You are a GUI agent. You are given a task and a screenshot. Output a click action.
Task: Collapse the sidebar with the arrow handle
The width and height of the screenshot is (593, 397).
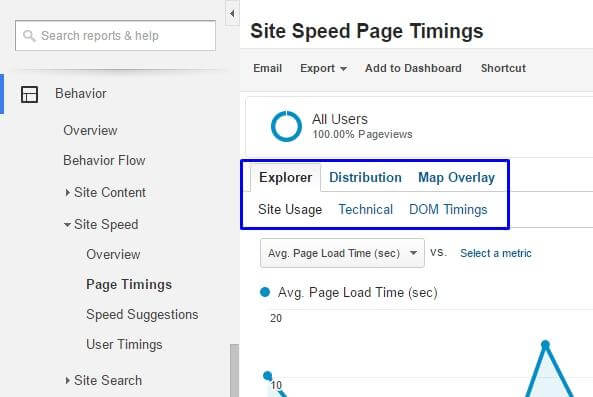pyautogui.click(x=232, y=13)
